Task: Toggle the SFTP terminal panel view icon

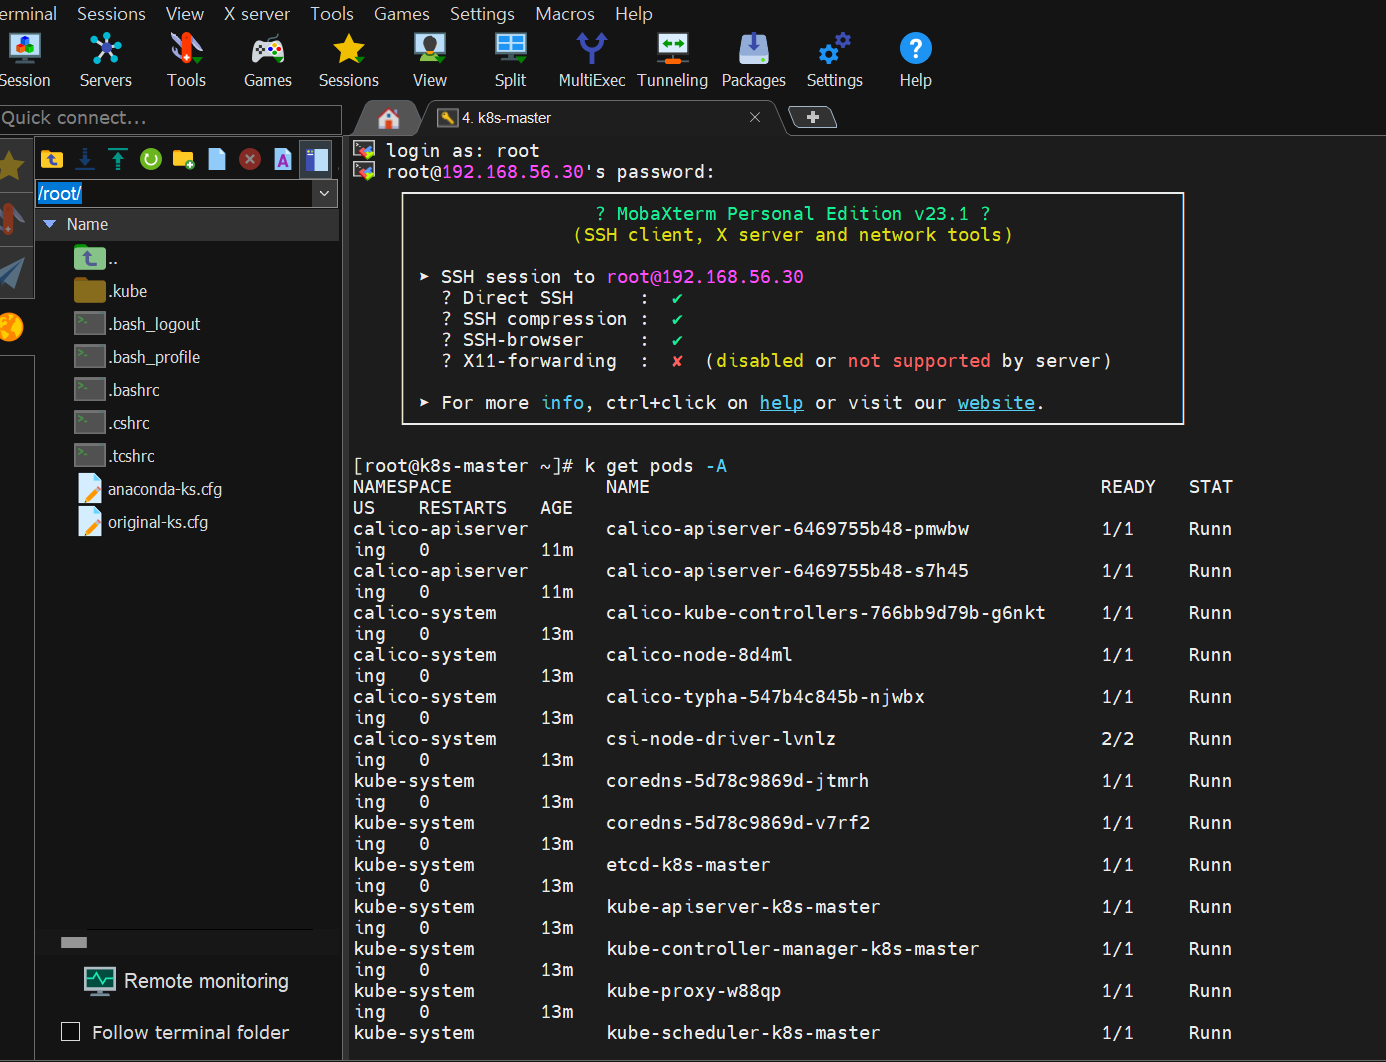Action: [x=317, y=159]
